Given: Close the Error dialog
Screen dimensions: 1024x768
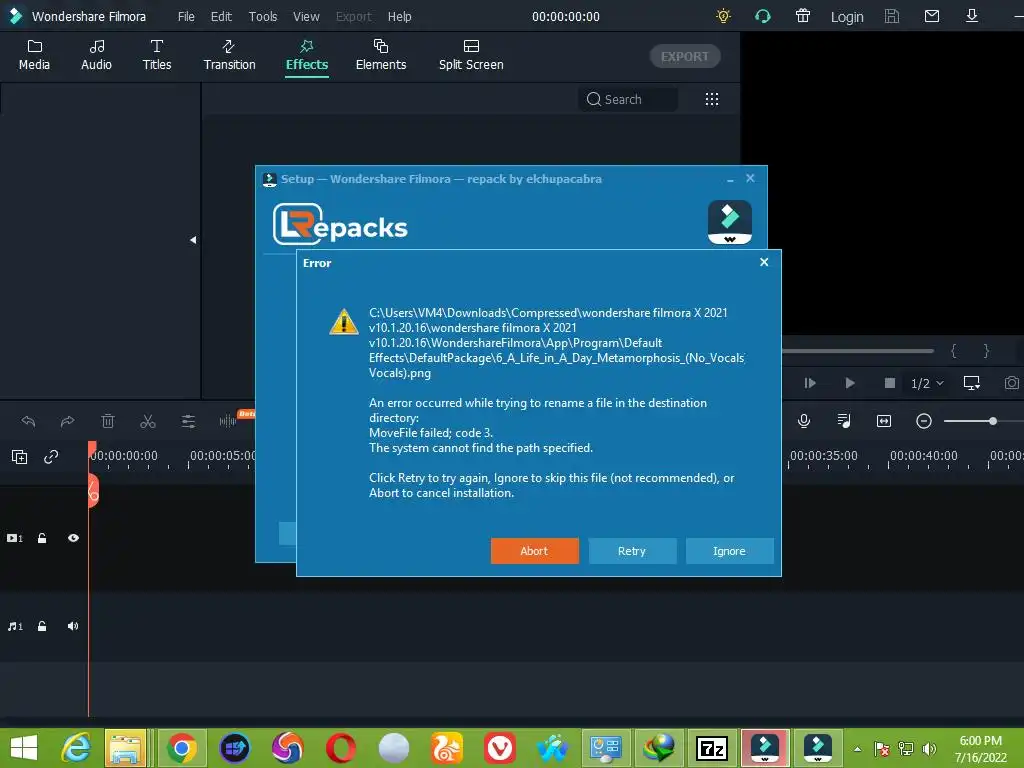Looking at the screenshot, I should [x=764, y=262].
